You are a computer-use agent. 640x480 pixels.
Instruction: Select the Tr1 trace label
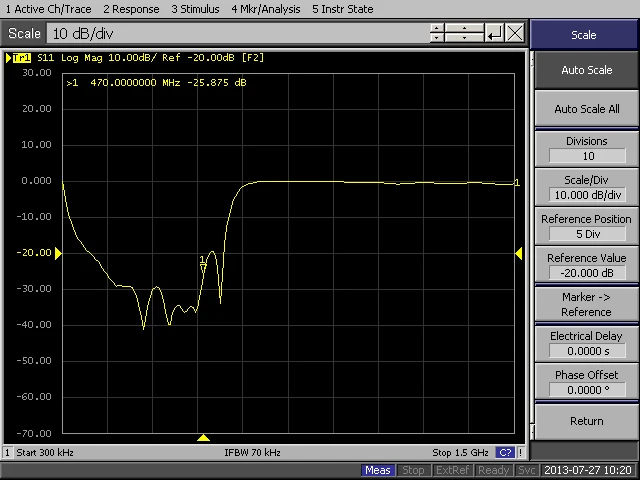[21, 58]
